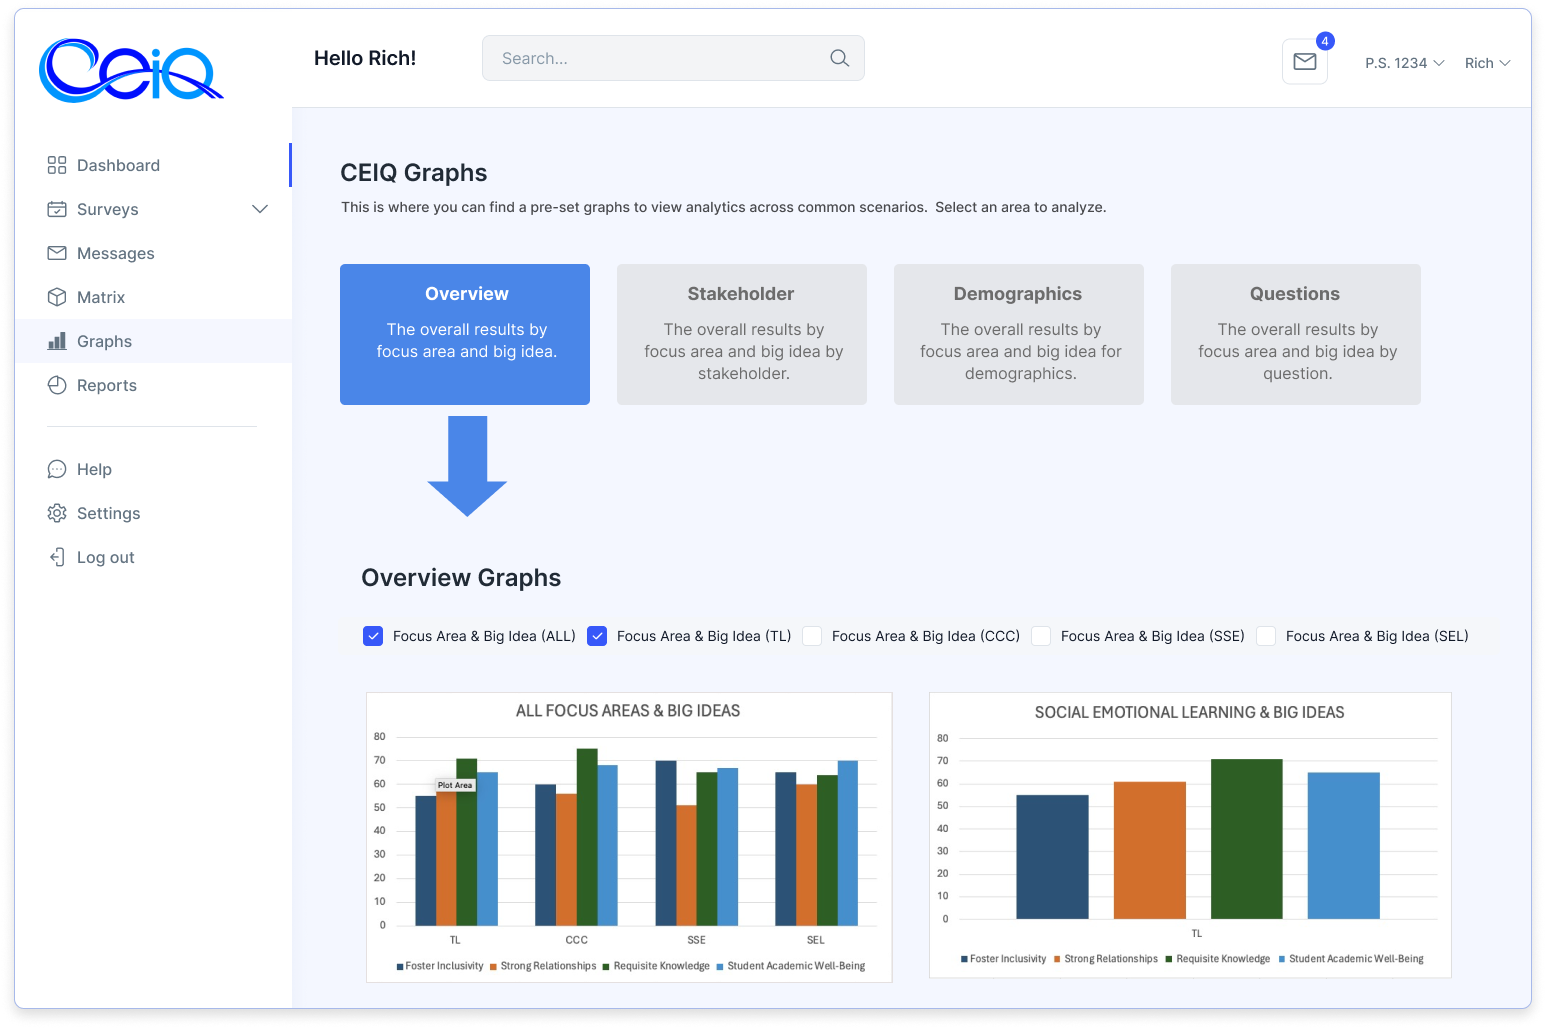This screenshot has width=1546, height=1029.
Task: Click green Requisite Knowledge legend swatch in left chart
Action: [606, 967]
